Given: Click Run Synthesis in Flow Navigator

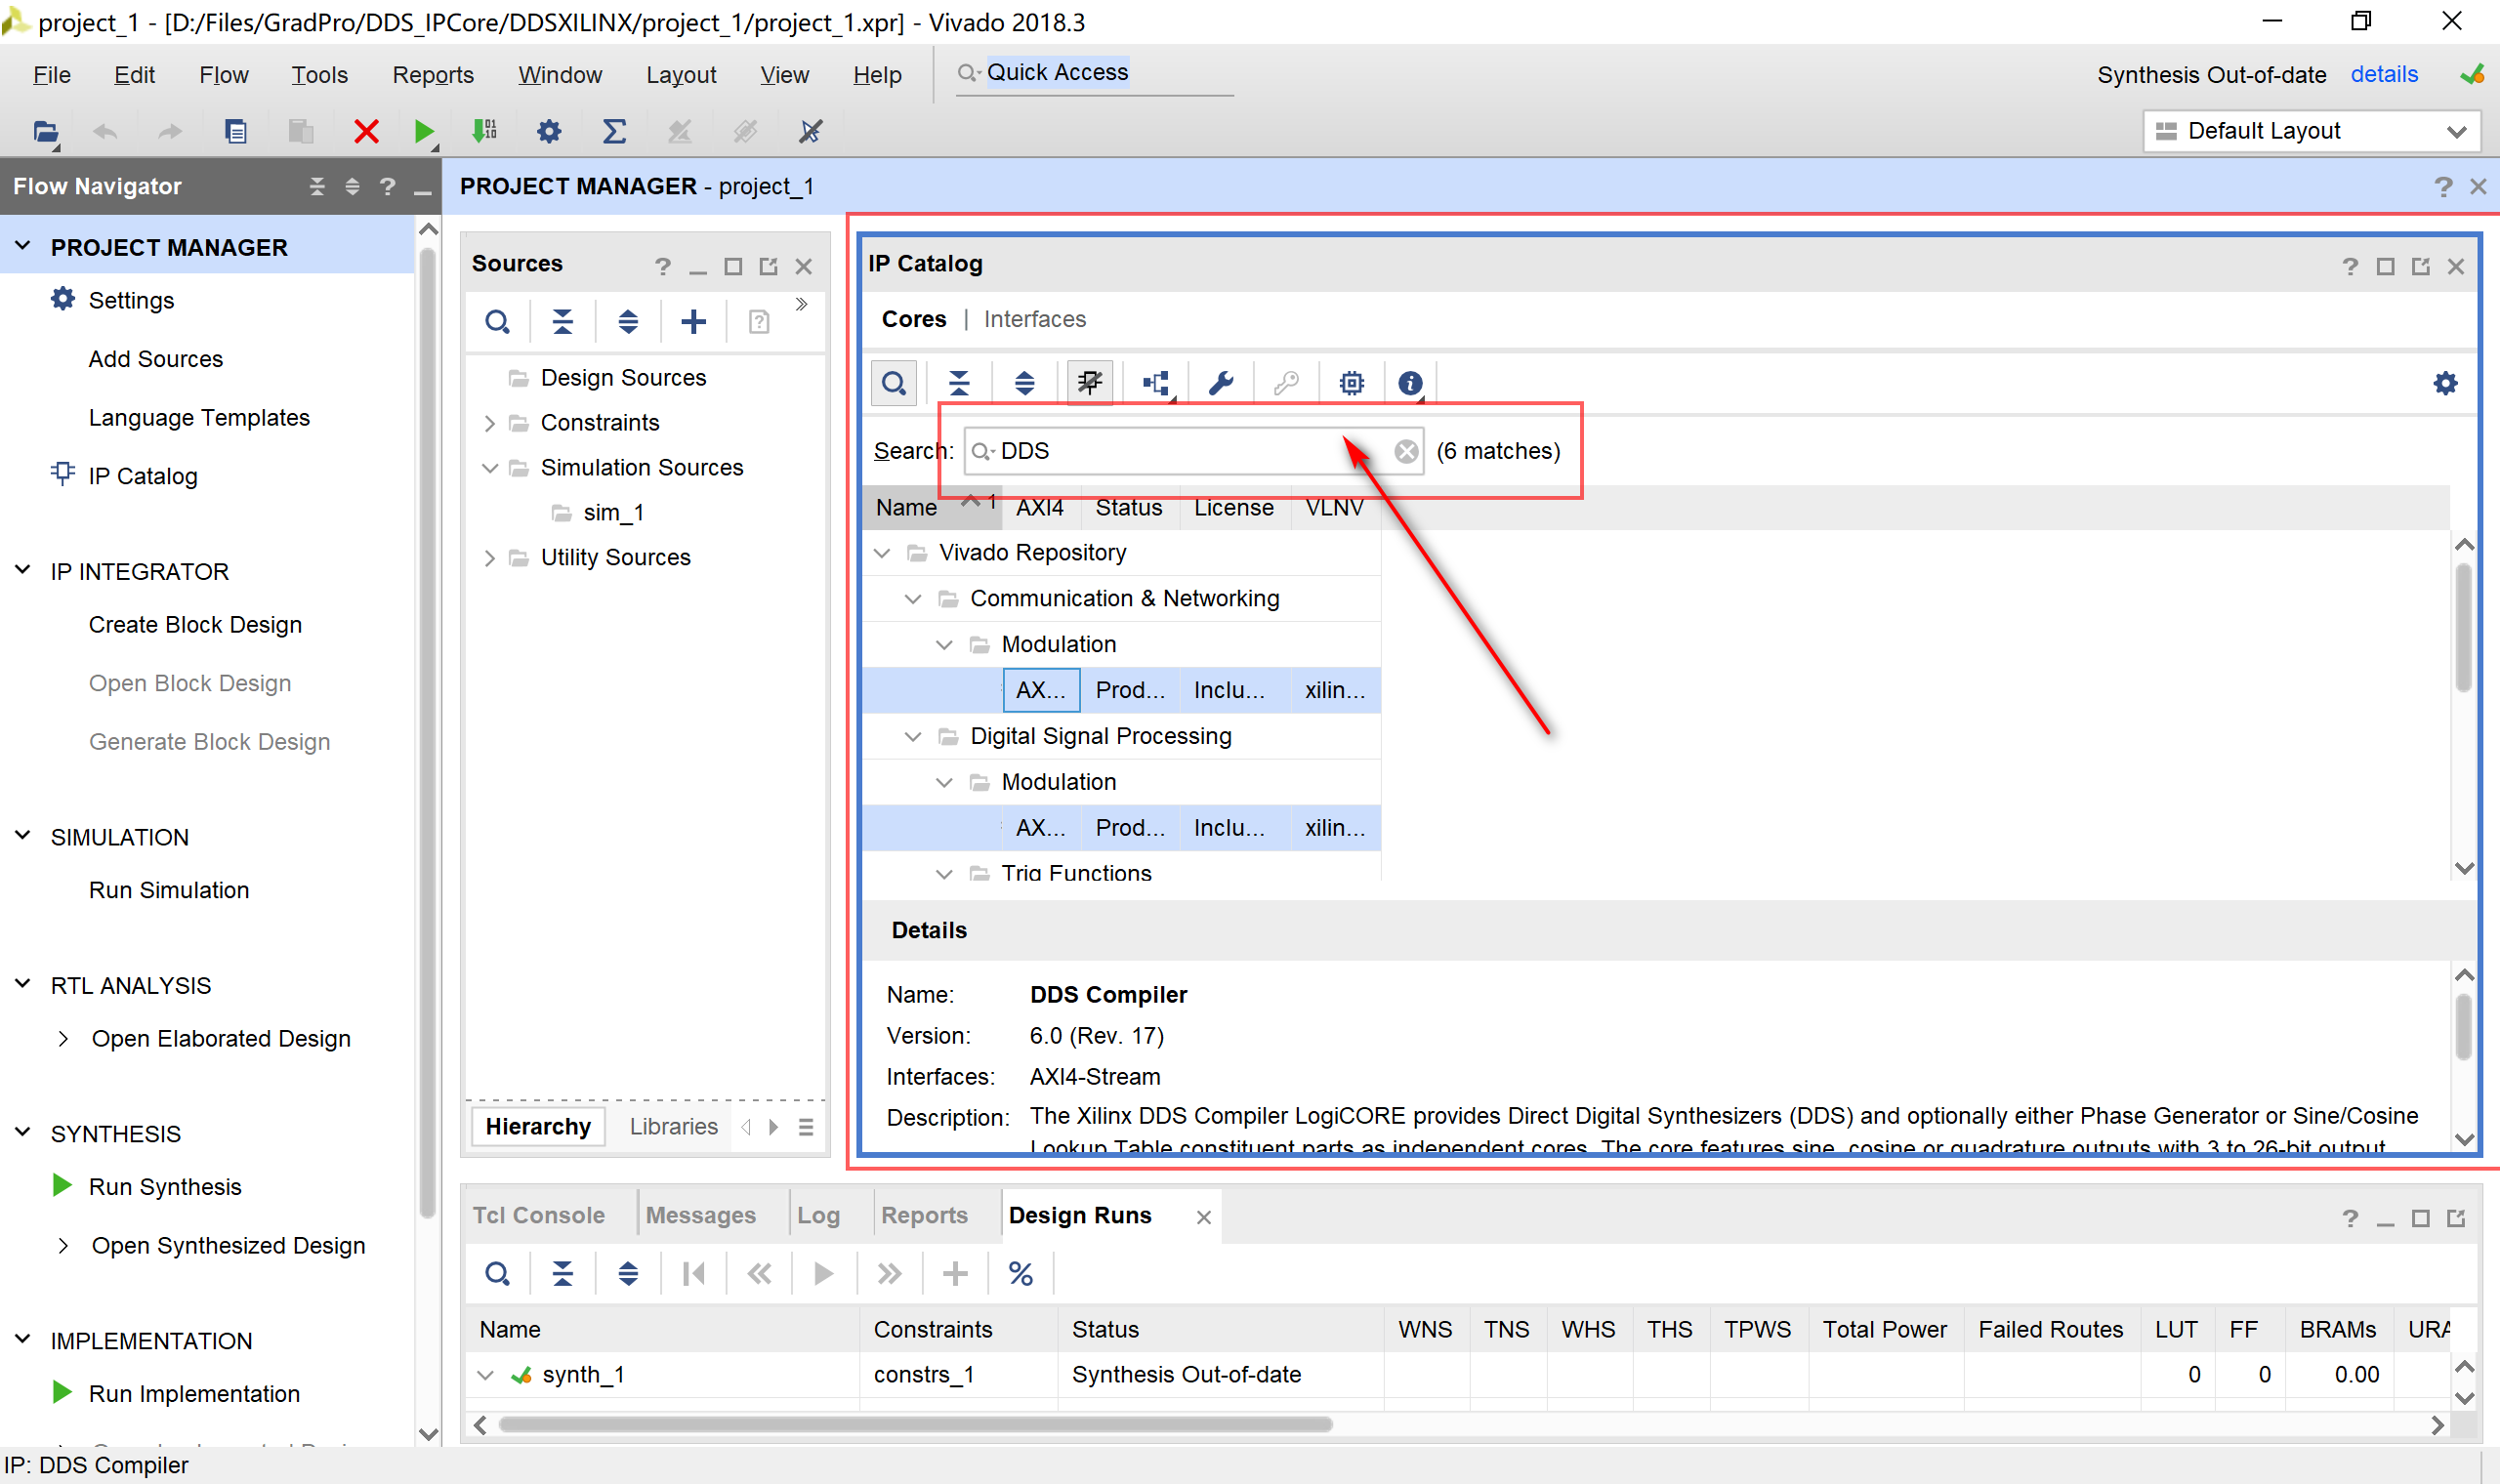Looking at the screenshot, I should [x=165, y=1187].
